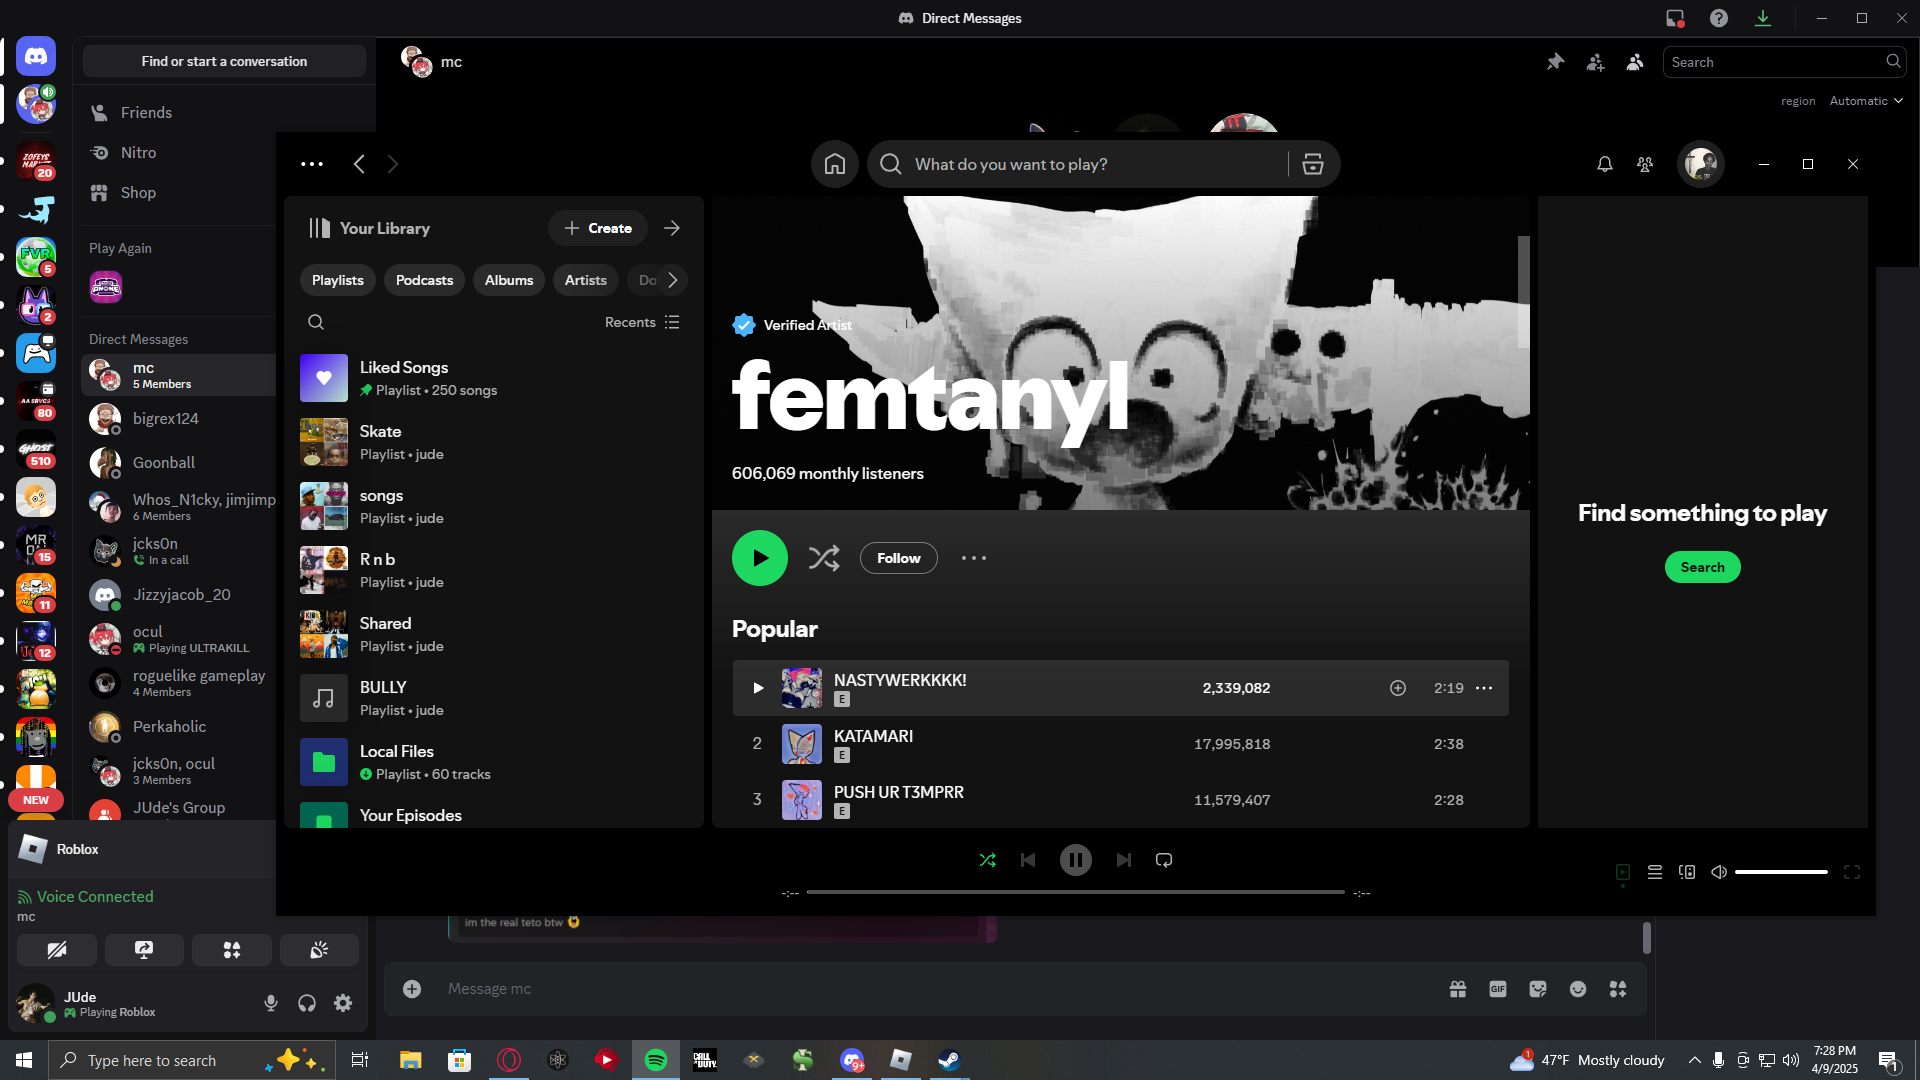Toggle shuffle in the player bar
This screenshot has height=1080, width=1920.
987,860
